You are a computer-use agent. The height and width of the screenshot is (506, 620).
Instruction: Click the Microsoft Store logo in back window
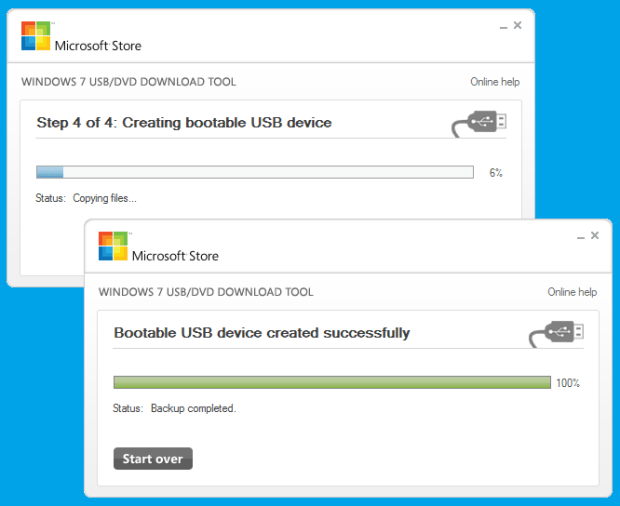(x=36, y=36)
